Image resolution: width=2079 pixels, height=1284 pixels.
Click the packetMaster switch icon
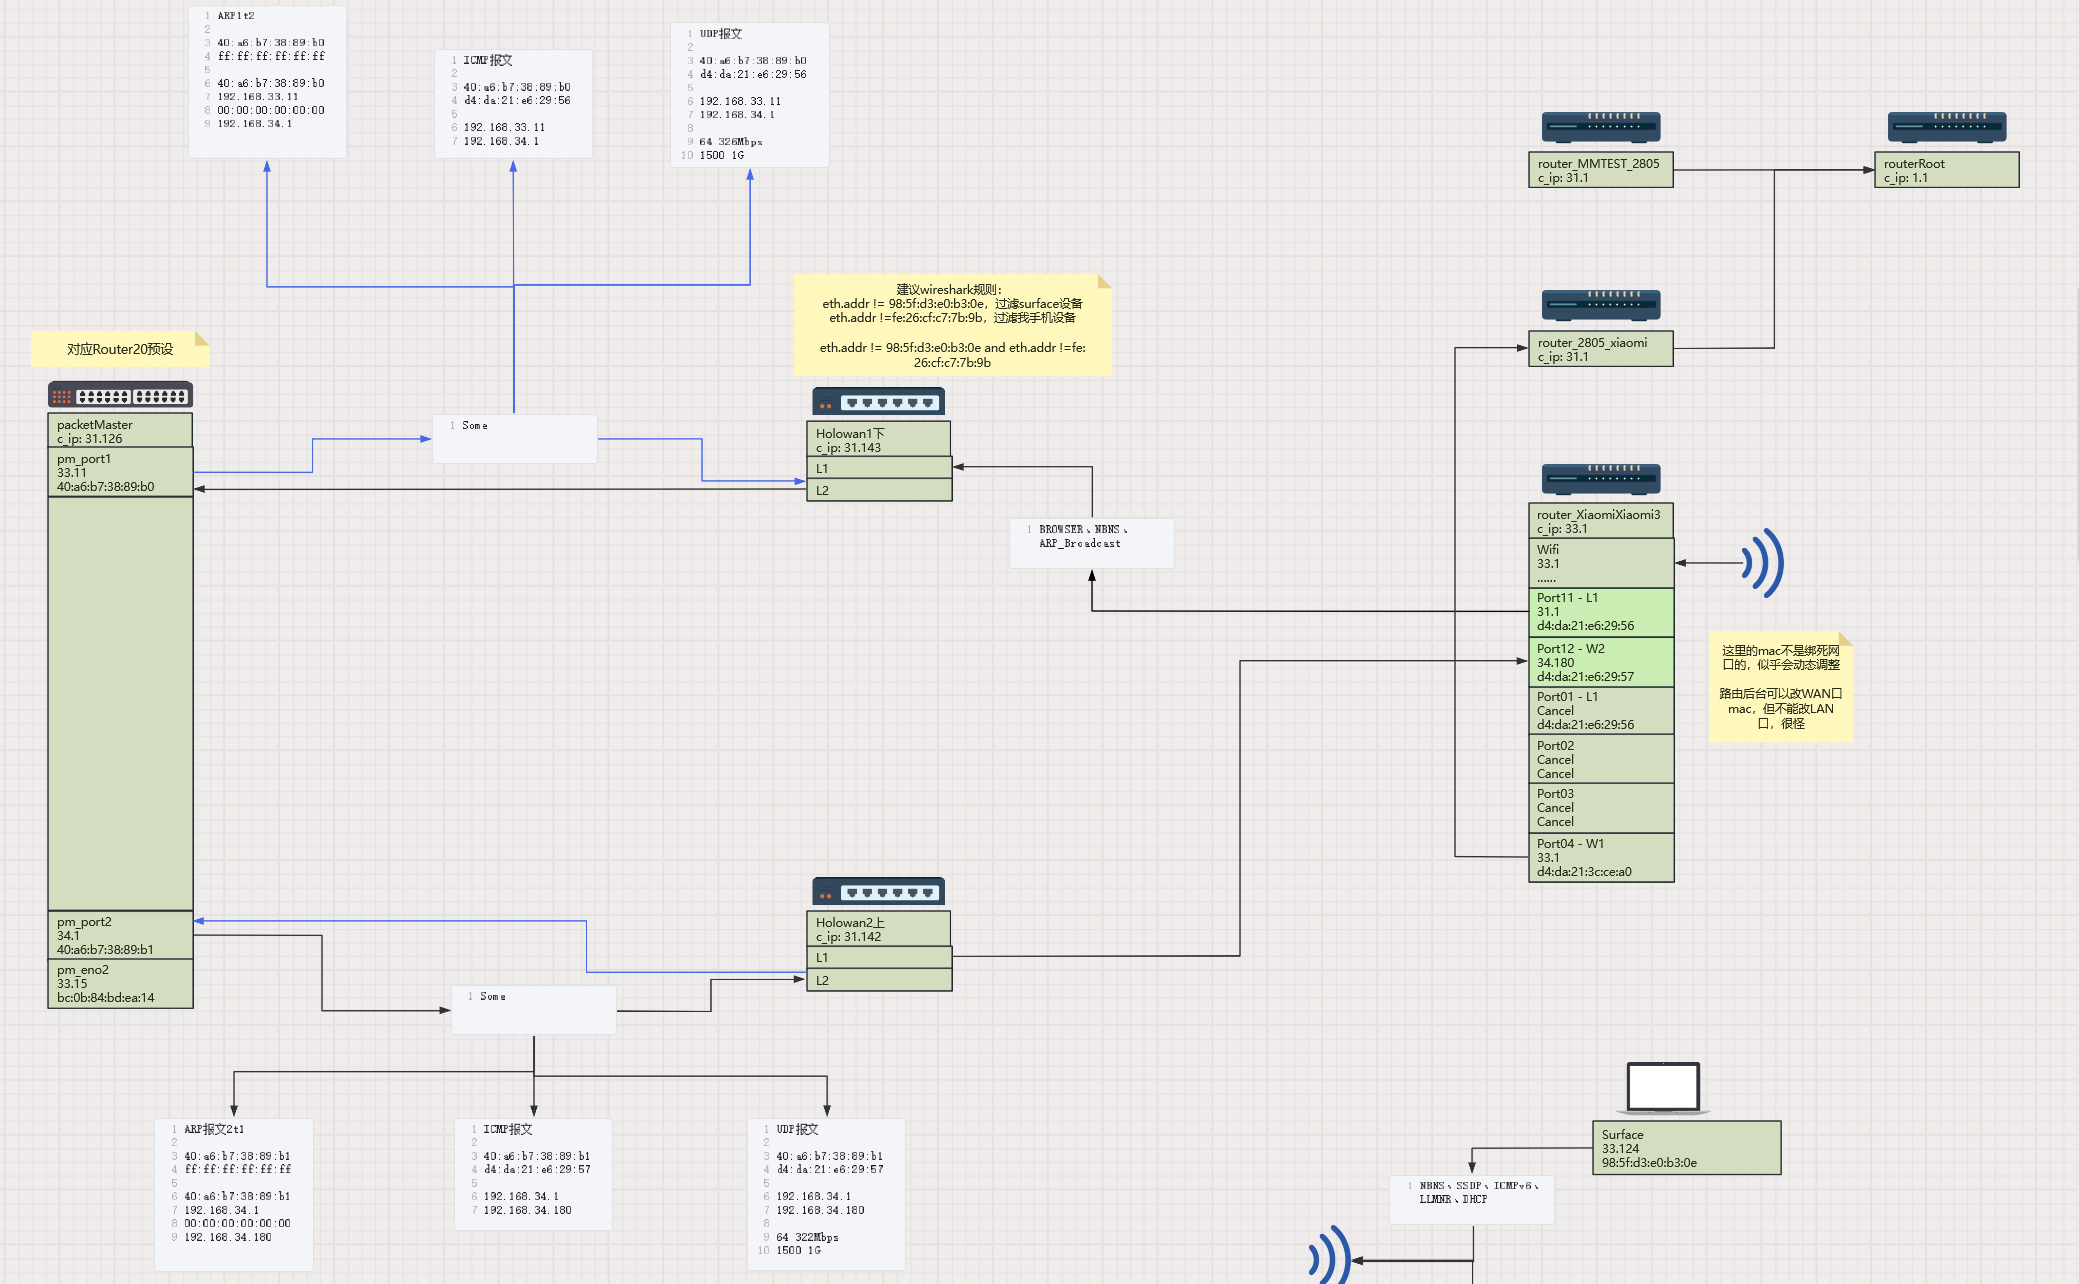[x=120, y=395]
